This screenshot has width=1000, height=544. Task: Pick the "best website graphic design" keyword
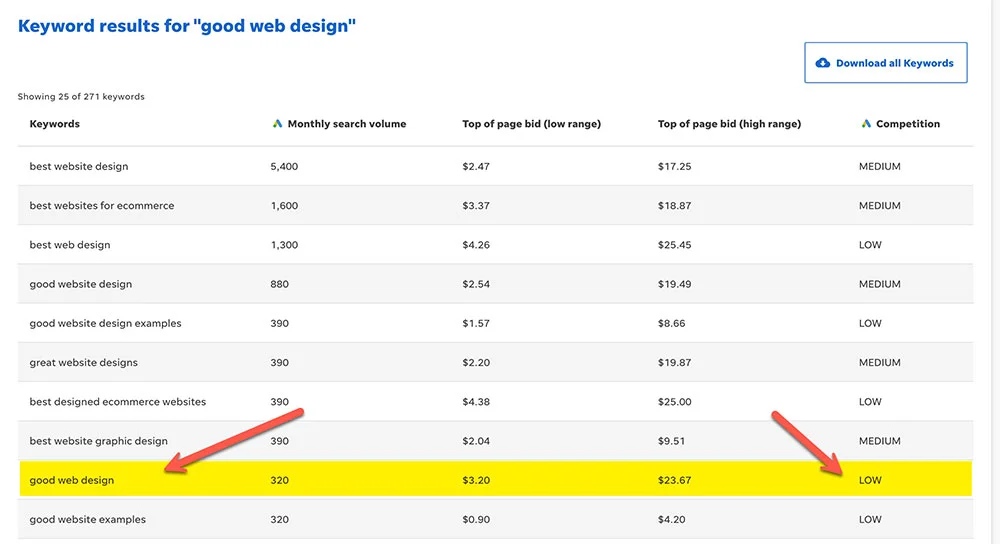(x=99, y=441)
